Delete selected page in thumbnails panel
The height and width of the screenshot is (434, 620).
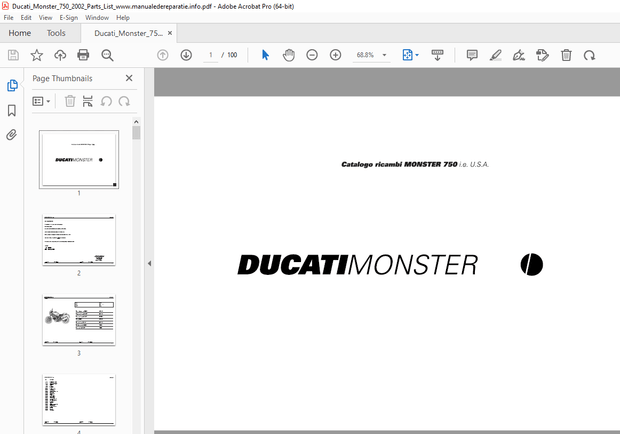point(70,101)
